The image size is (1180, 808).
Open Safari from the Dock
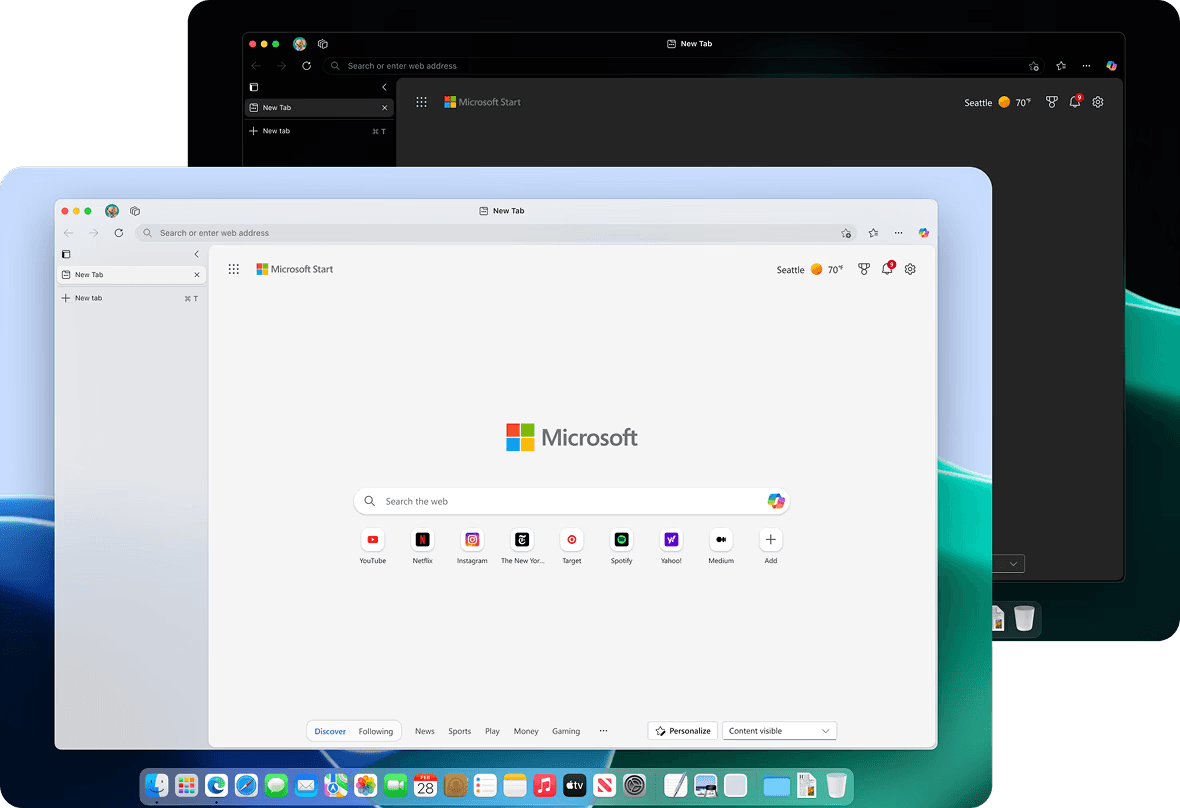[x=246, y=785]
